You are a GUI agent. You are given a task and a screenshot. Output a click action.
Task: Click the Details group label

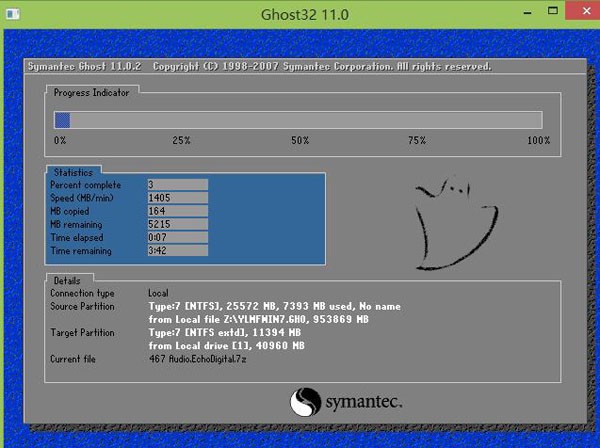tap(67, 281)
